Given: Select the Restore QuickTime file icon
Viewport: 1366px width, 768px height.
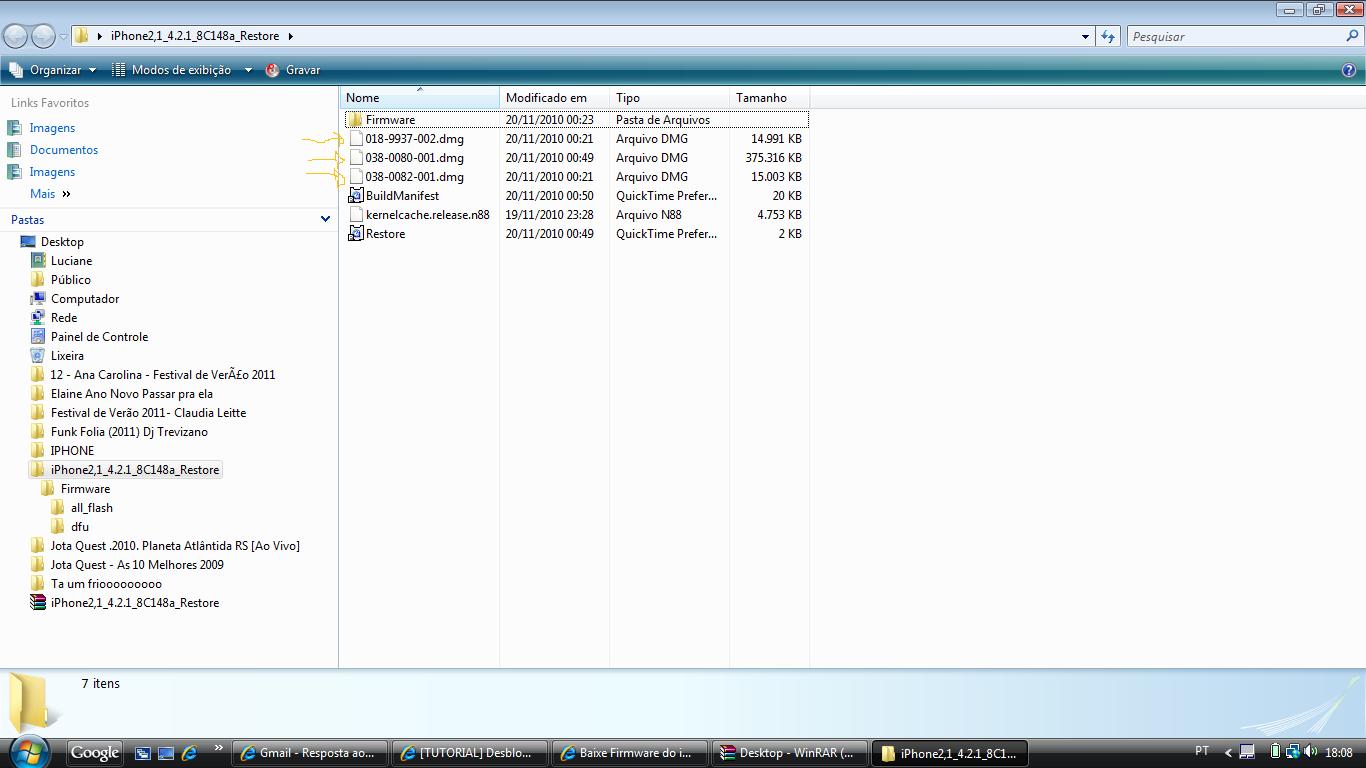Looking at the screenshot, I should (x=355, y=234).
